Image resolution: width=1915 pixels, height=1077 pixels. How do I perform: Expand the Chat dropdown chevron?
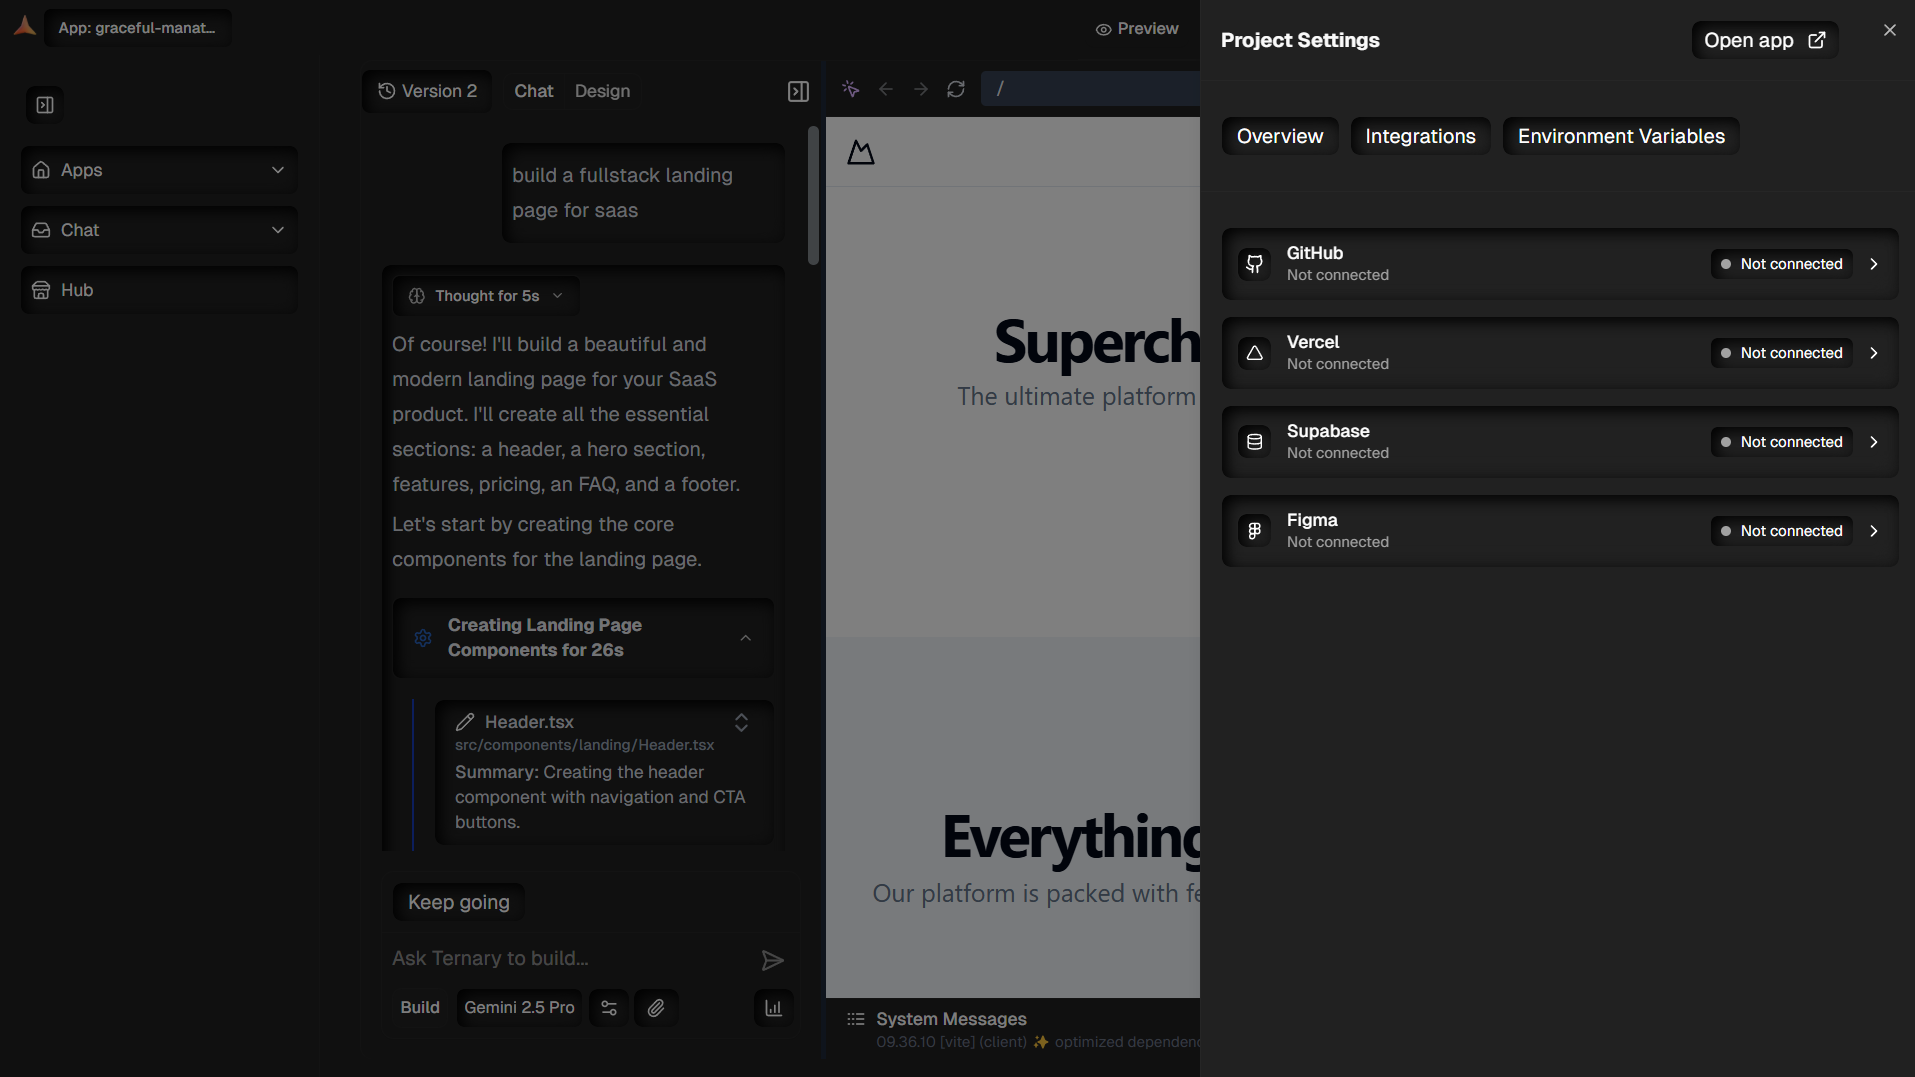(x=278, y=230)
